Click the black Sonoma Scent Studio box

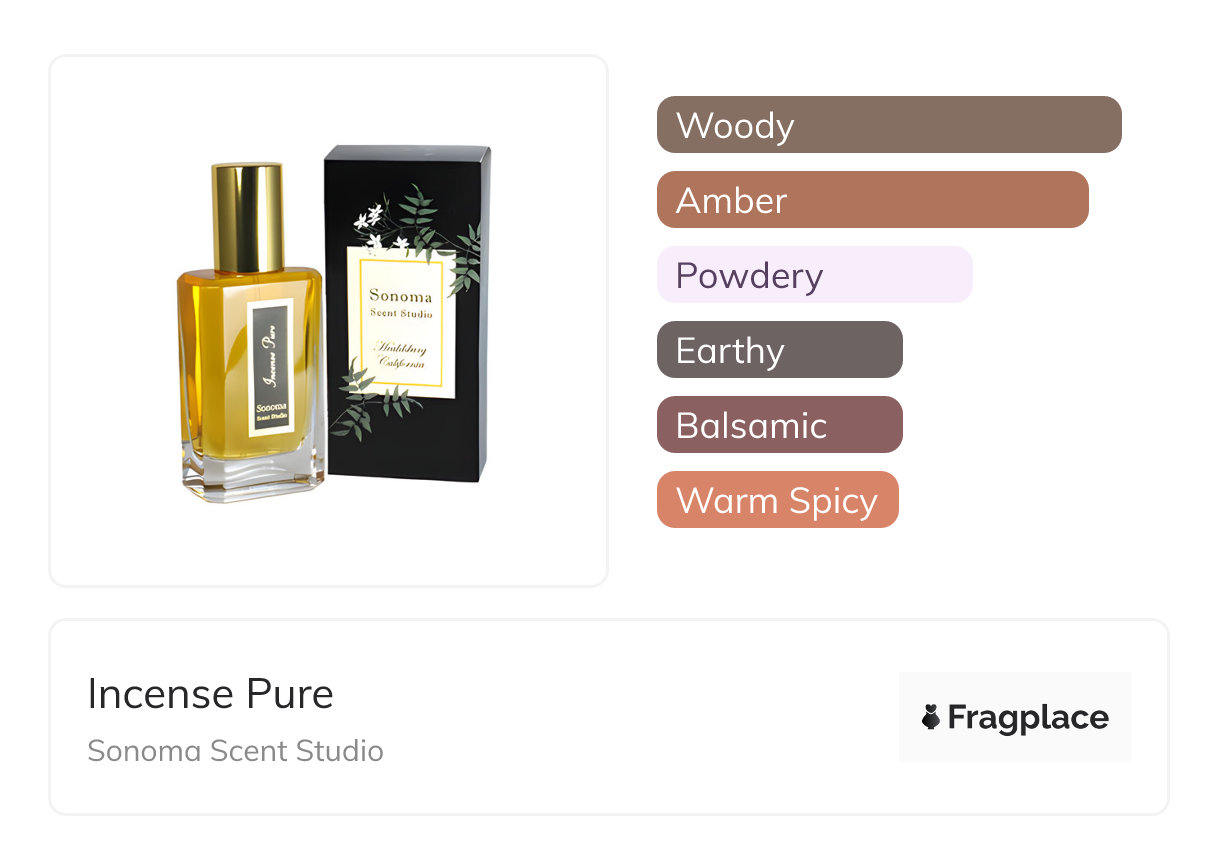tap(405, 312)
